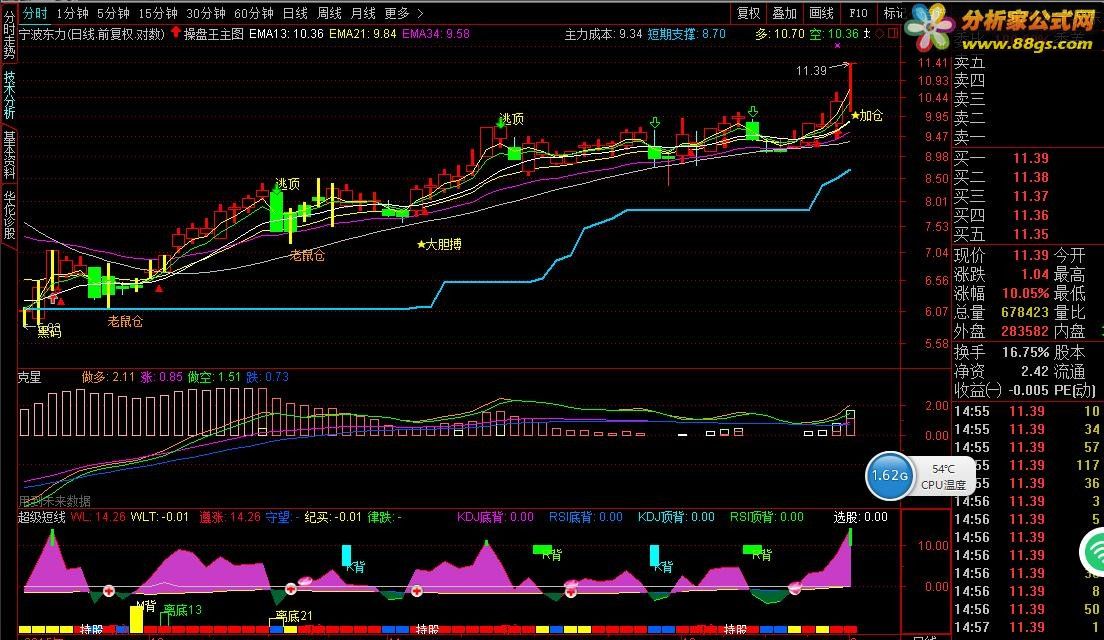
Task: Open 技术分析 in the left sidebar
Action: [x=8, y=94]
